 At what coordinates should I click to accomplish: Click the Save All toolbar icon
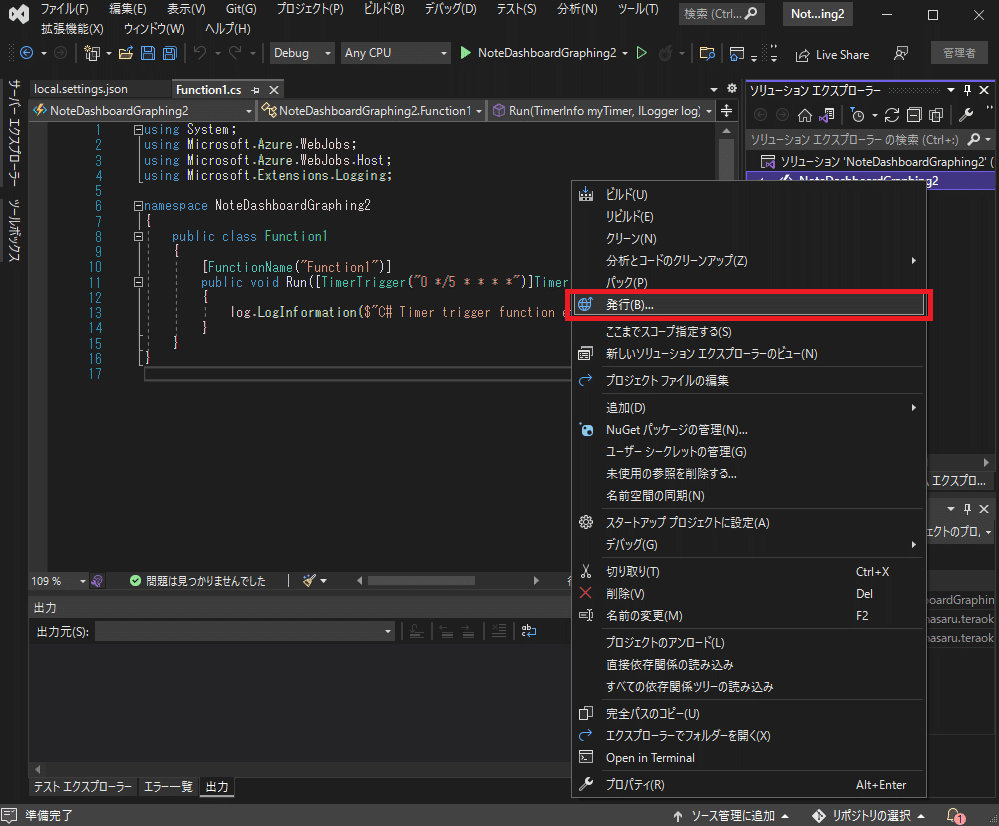169,53
